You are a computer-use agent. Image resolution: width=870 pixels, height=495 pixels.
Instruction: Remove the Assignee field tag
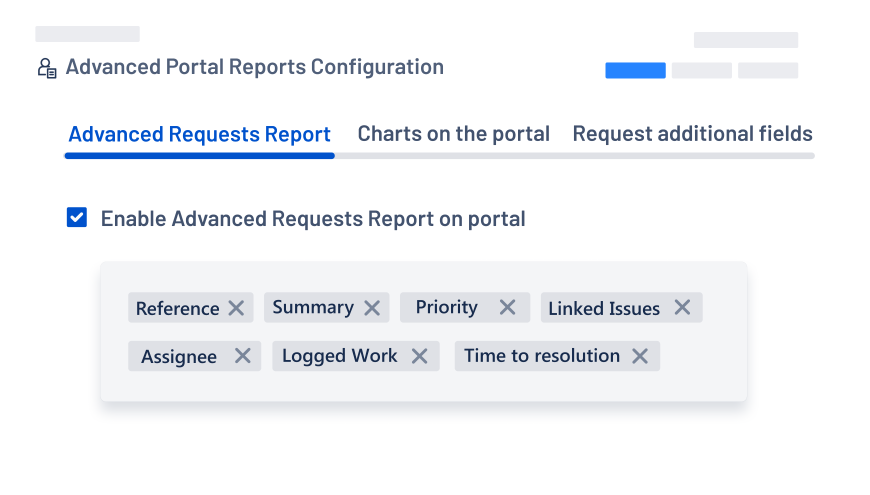click(242, 356)
